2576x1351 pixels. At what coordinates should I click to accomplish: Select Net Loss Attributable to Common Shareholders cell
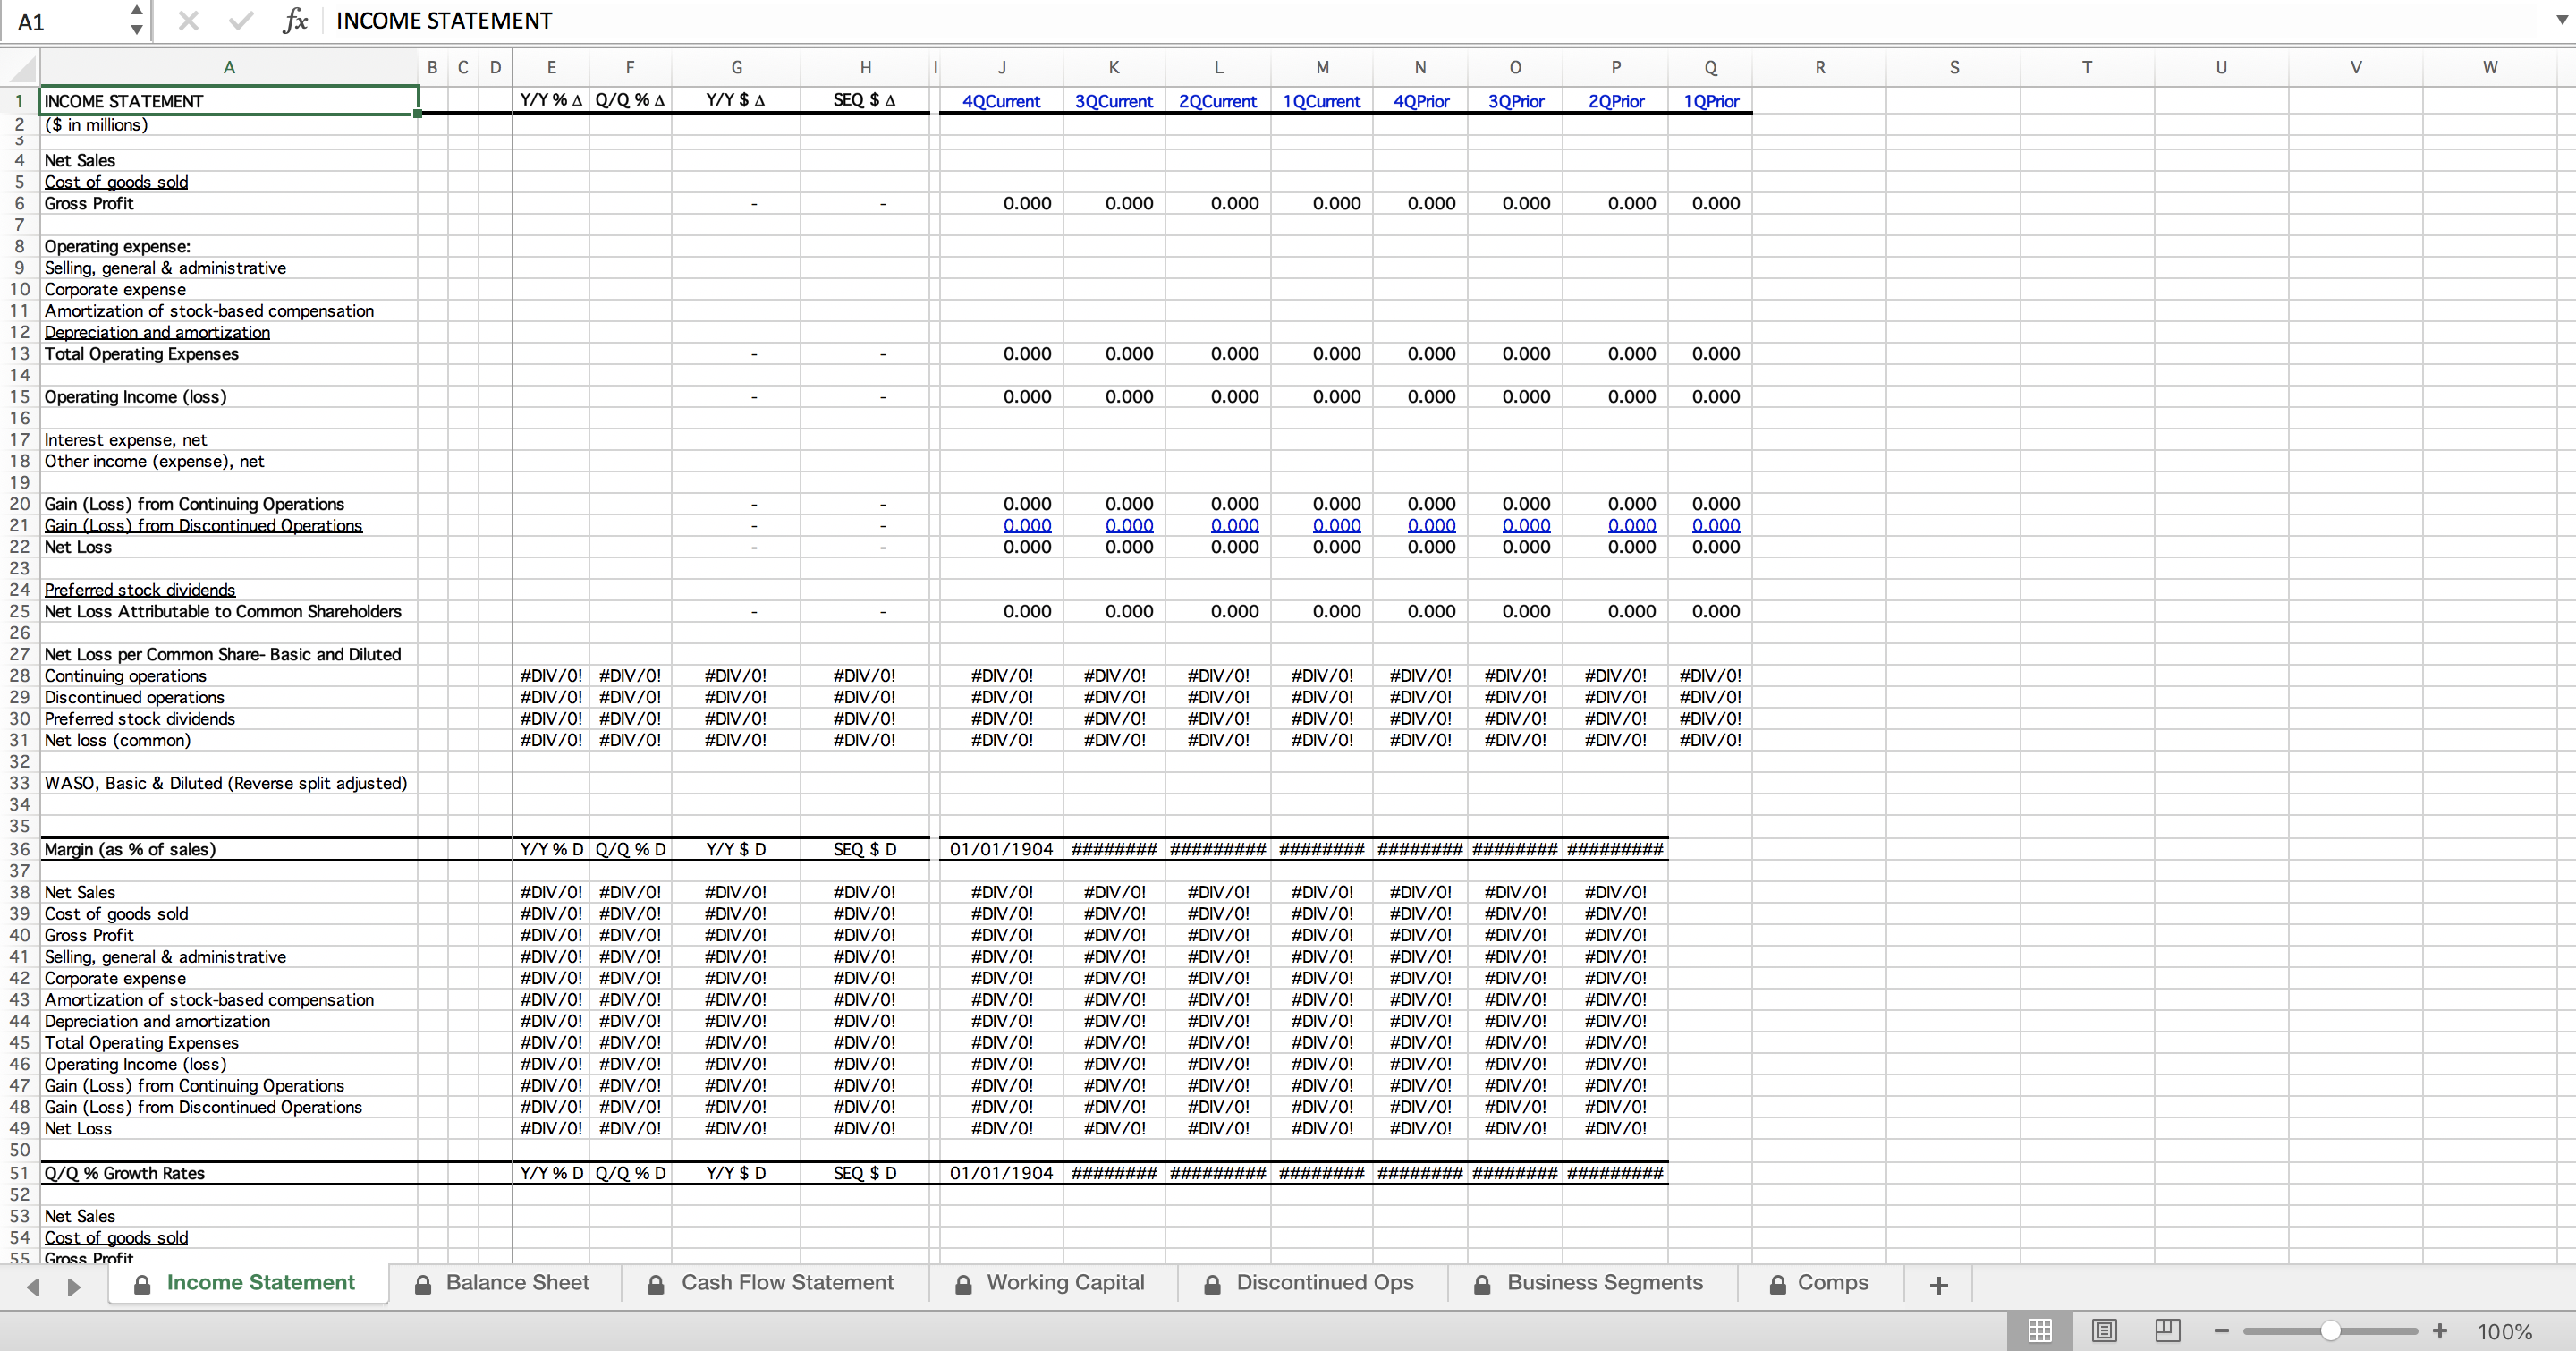[x=229, y=612]
